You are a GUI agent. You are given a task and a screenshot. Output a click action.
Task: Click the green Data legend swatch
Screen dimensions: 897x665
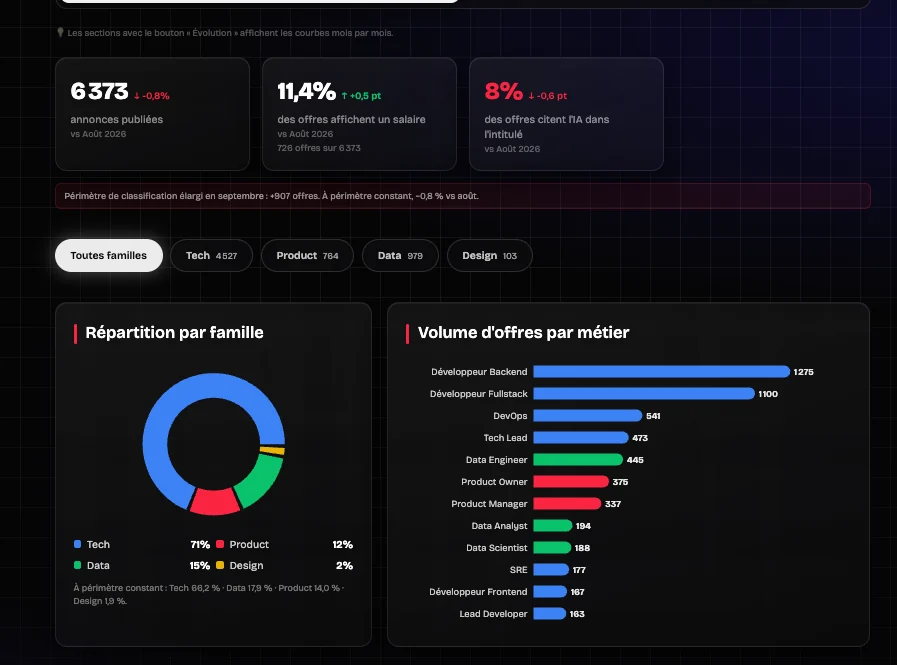click(x=77, y=565)
